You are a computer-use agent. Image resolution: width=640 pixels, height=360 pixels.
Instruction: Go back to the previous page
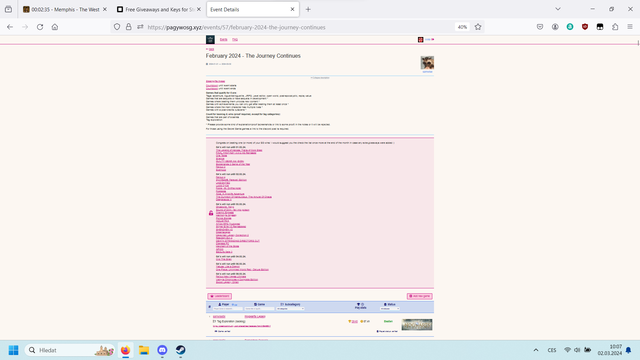point(10,27)
